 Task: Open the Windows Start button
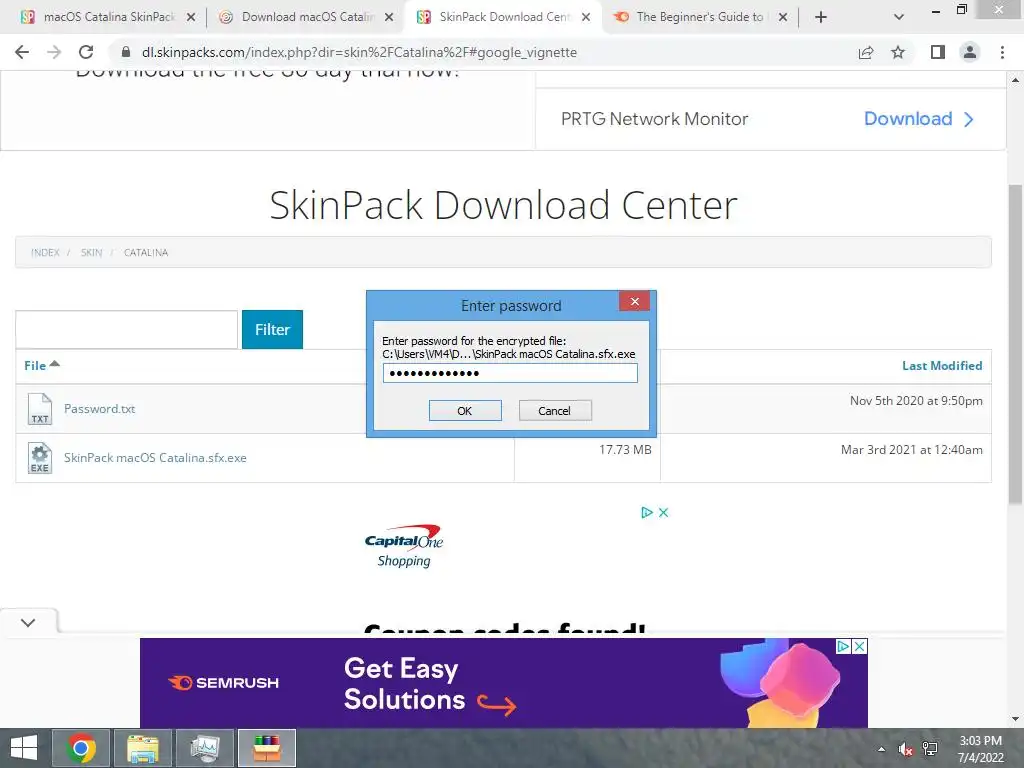coord(24,748)
